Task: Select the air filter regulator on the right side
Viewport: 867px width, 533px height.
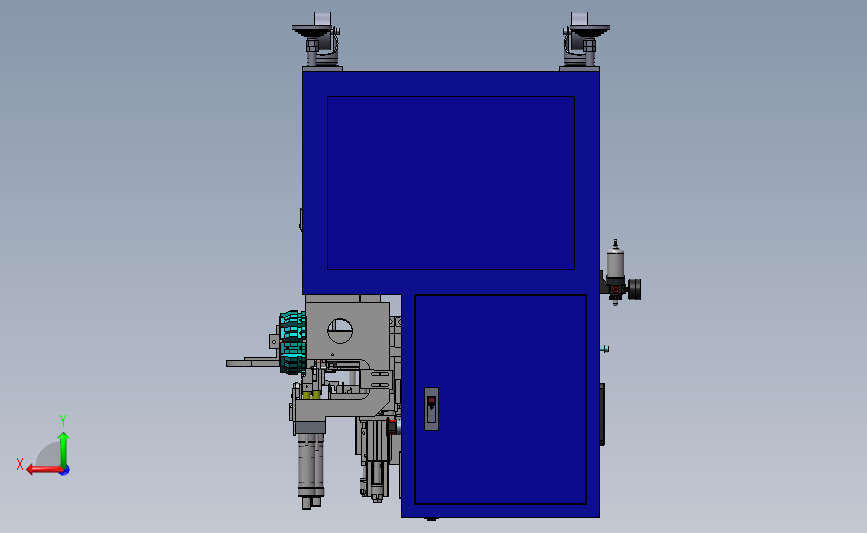Action: click(621, 273)
